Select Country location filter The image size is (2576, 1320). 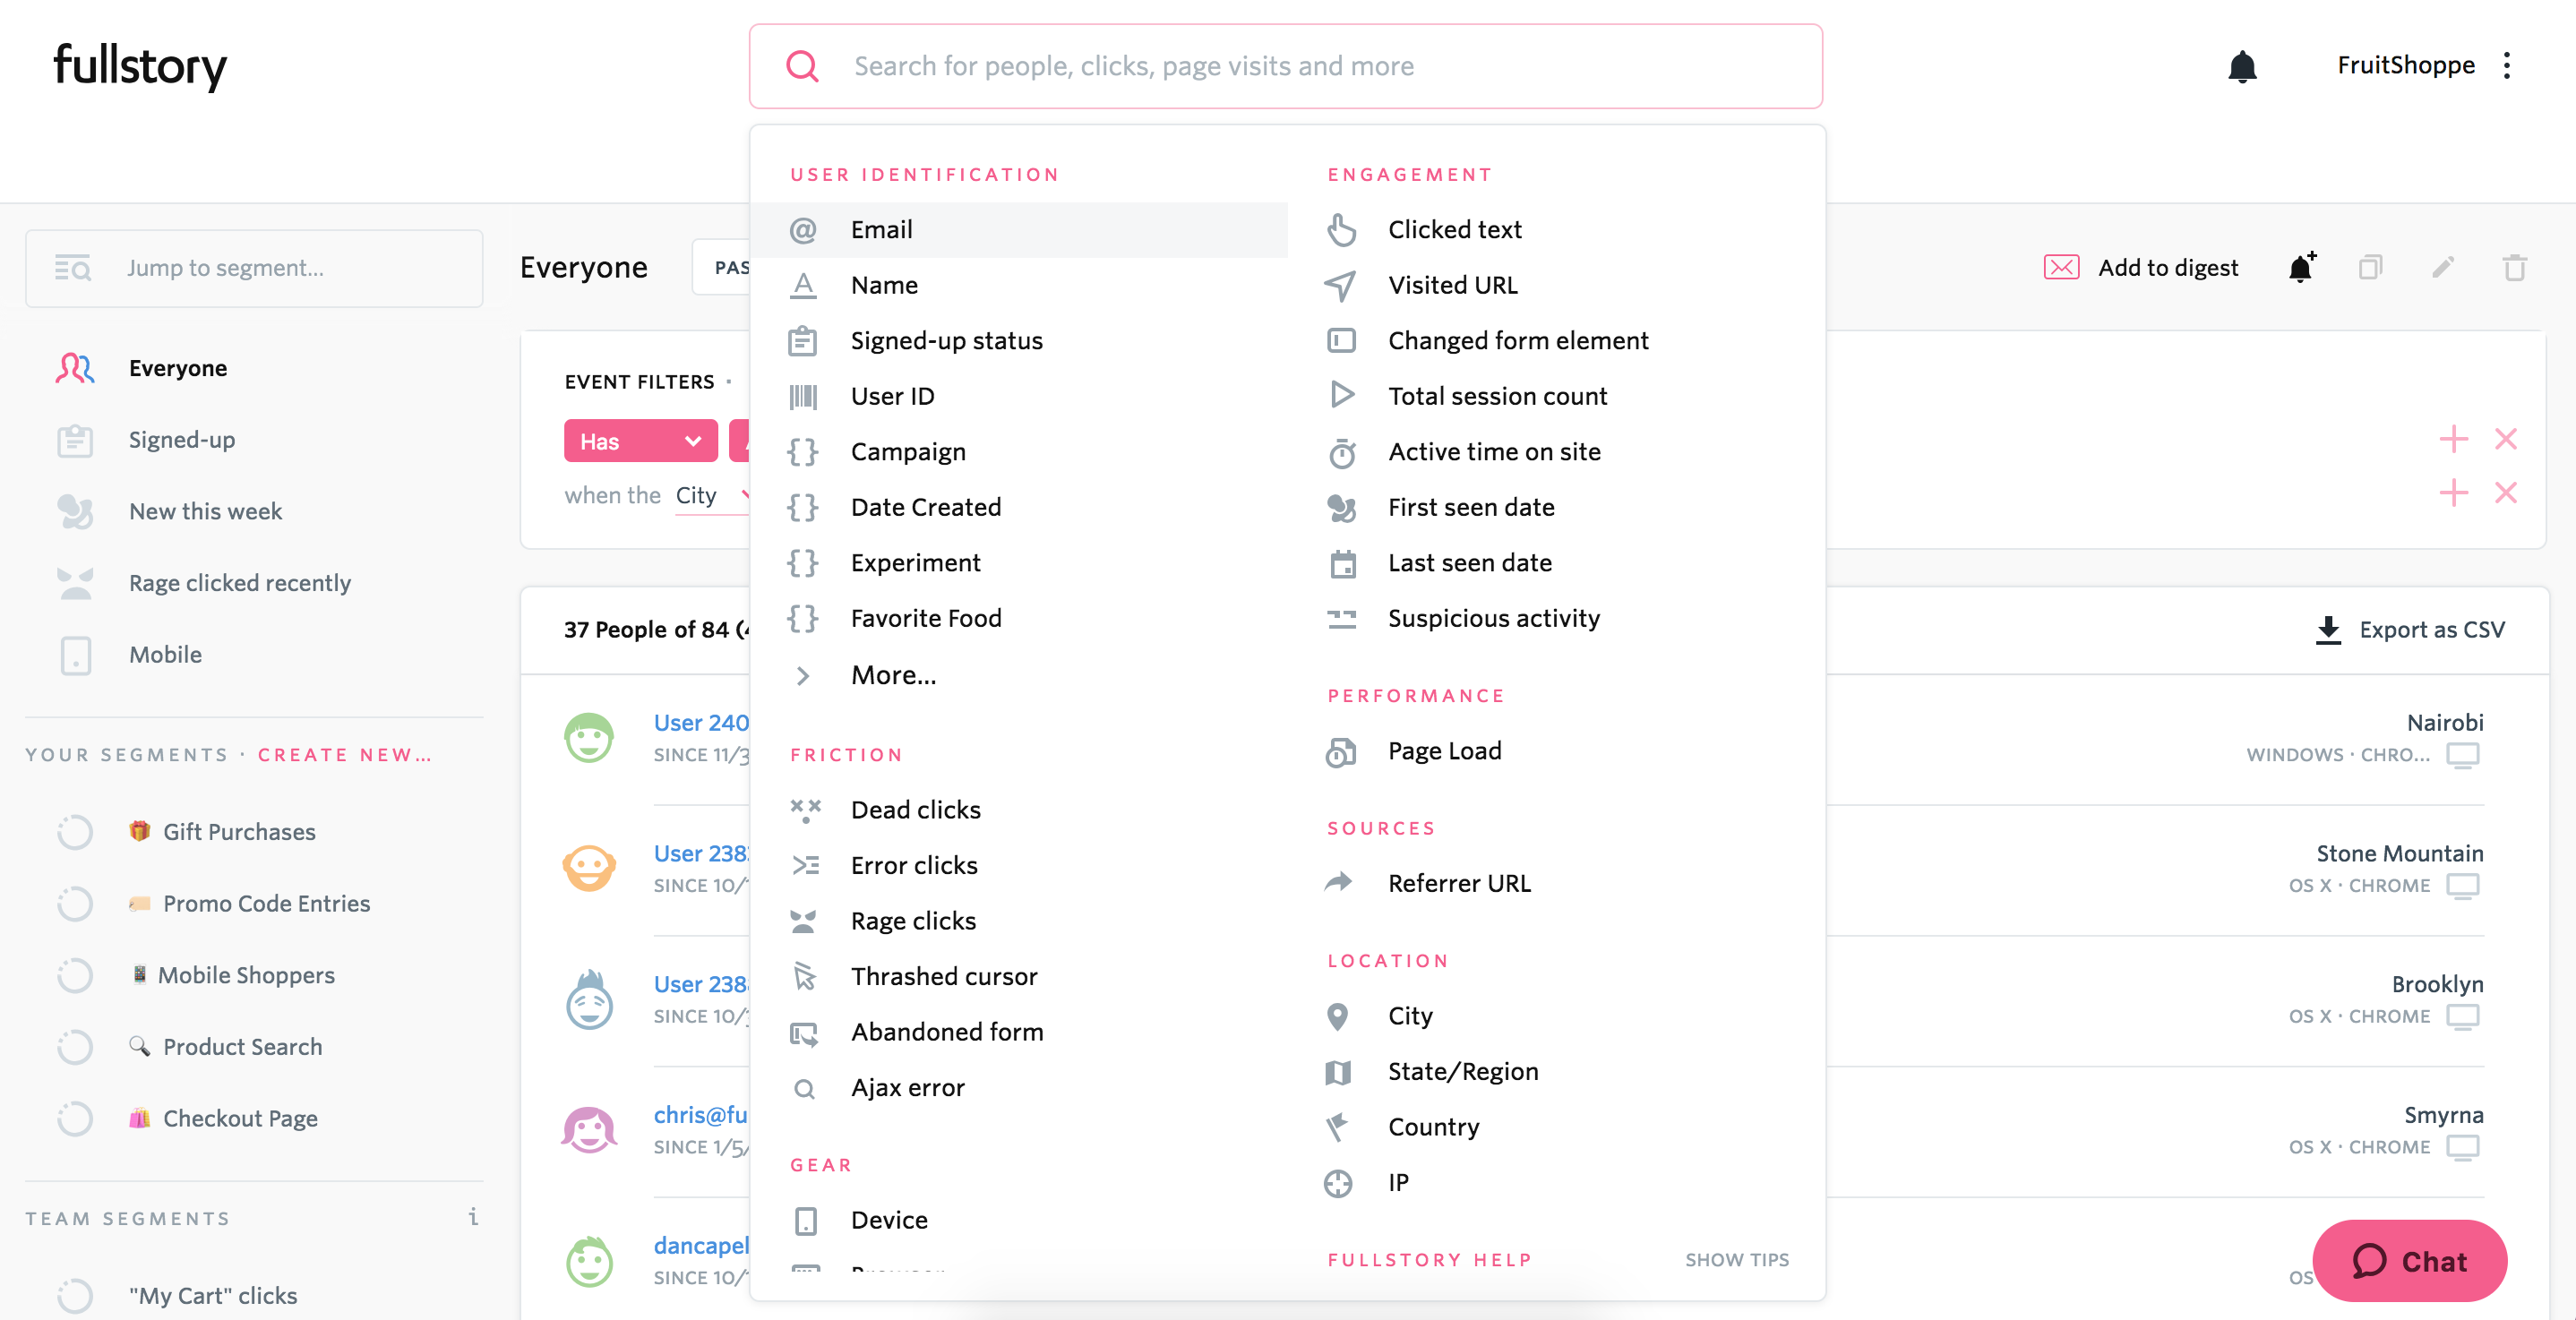click(1556, 1127)
